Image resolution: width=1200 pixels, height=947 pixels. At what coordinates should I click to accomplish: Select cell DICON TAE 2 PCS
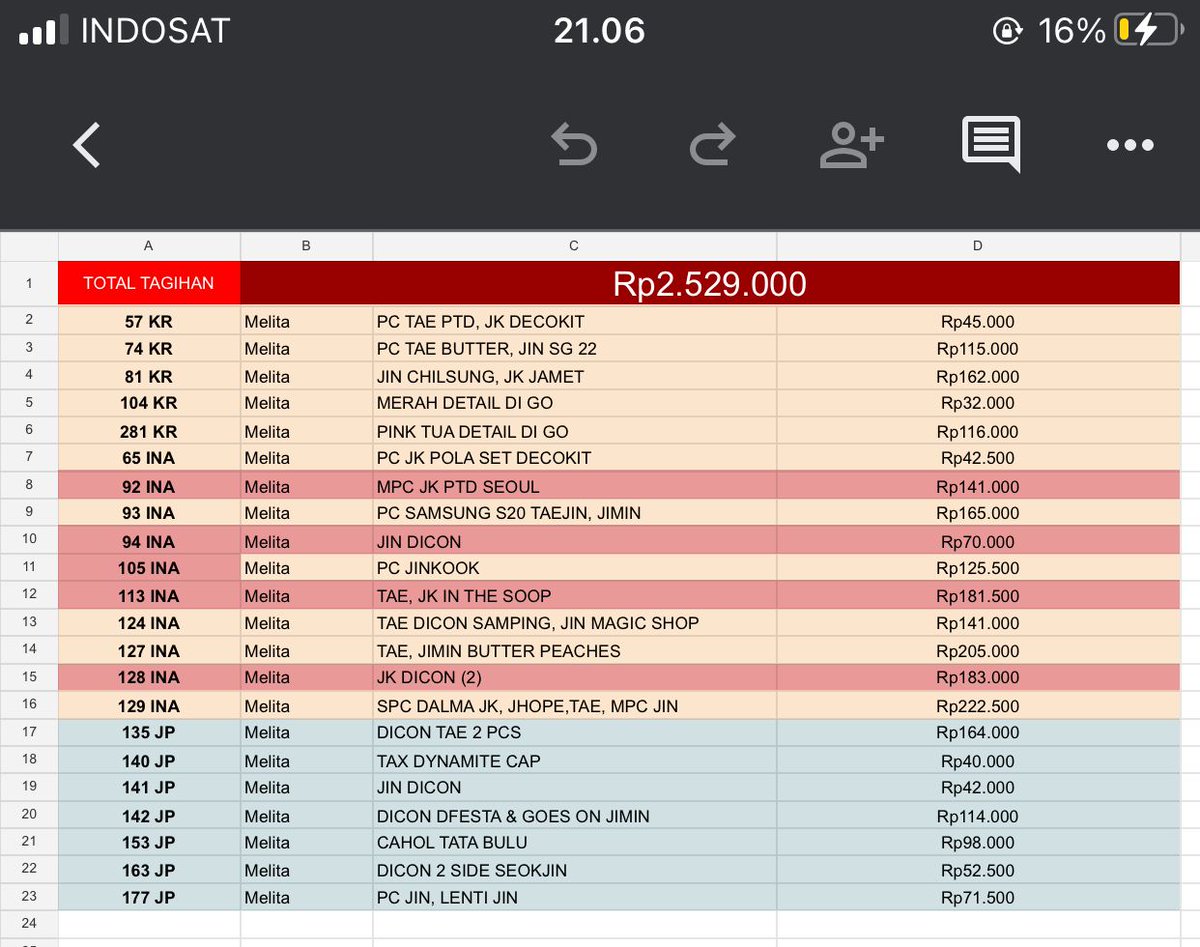click(x=575, y=732)
